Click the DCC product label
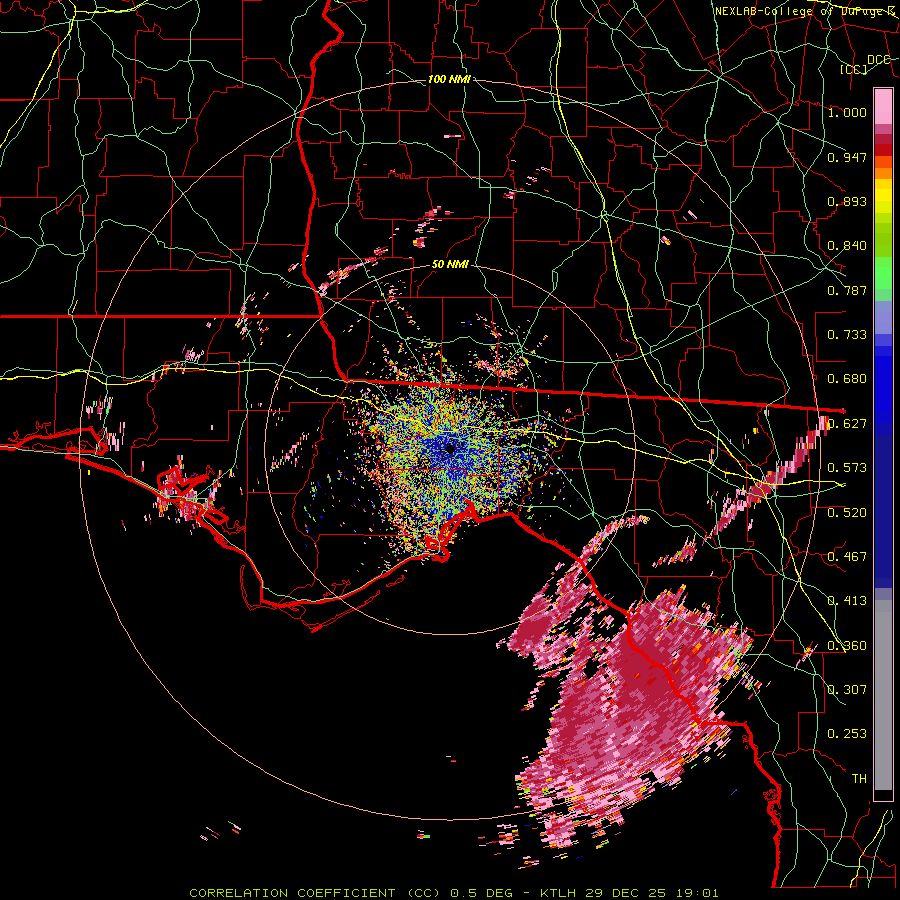Viewport: 900px width, 900px height. [879, 60]
